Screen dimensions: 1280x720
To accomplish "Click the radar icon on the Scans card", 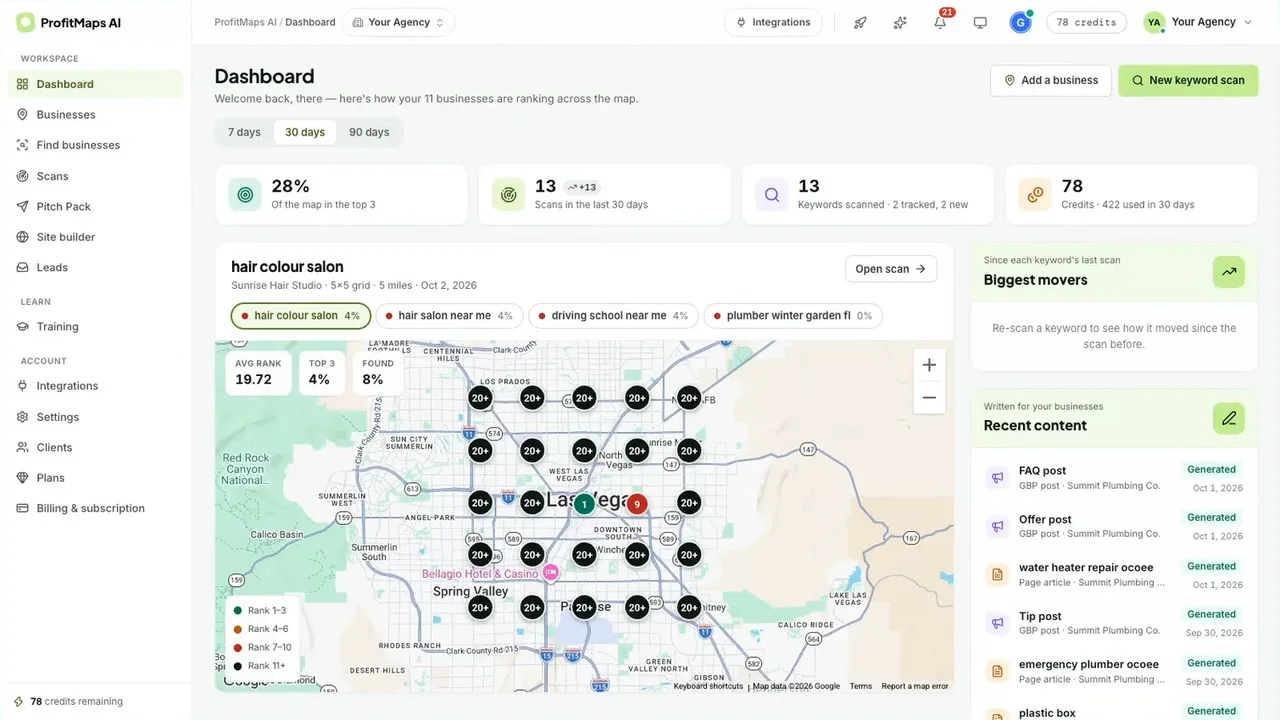I will coord(508,195).
